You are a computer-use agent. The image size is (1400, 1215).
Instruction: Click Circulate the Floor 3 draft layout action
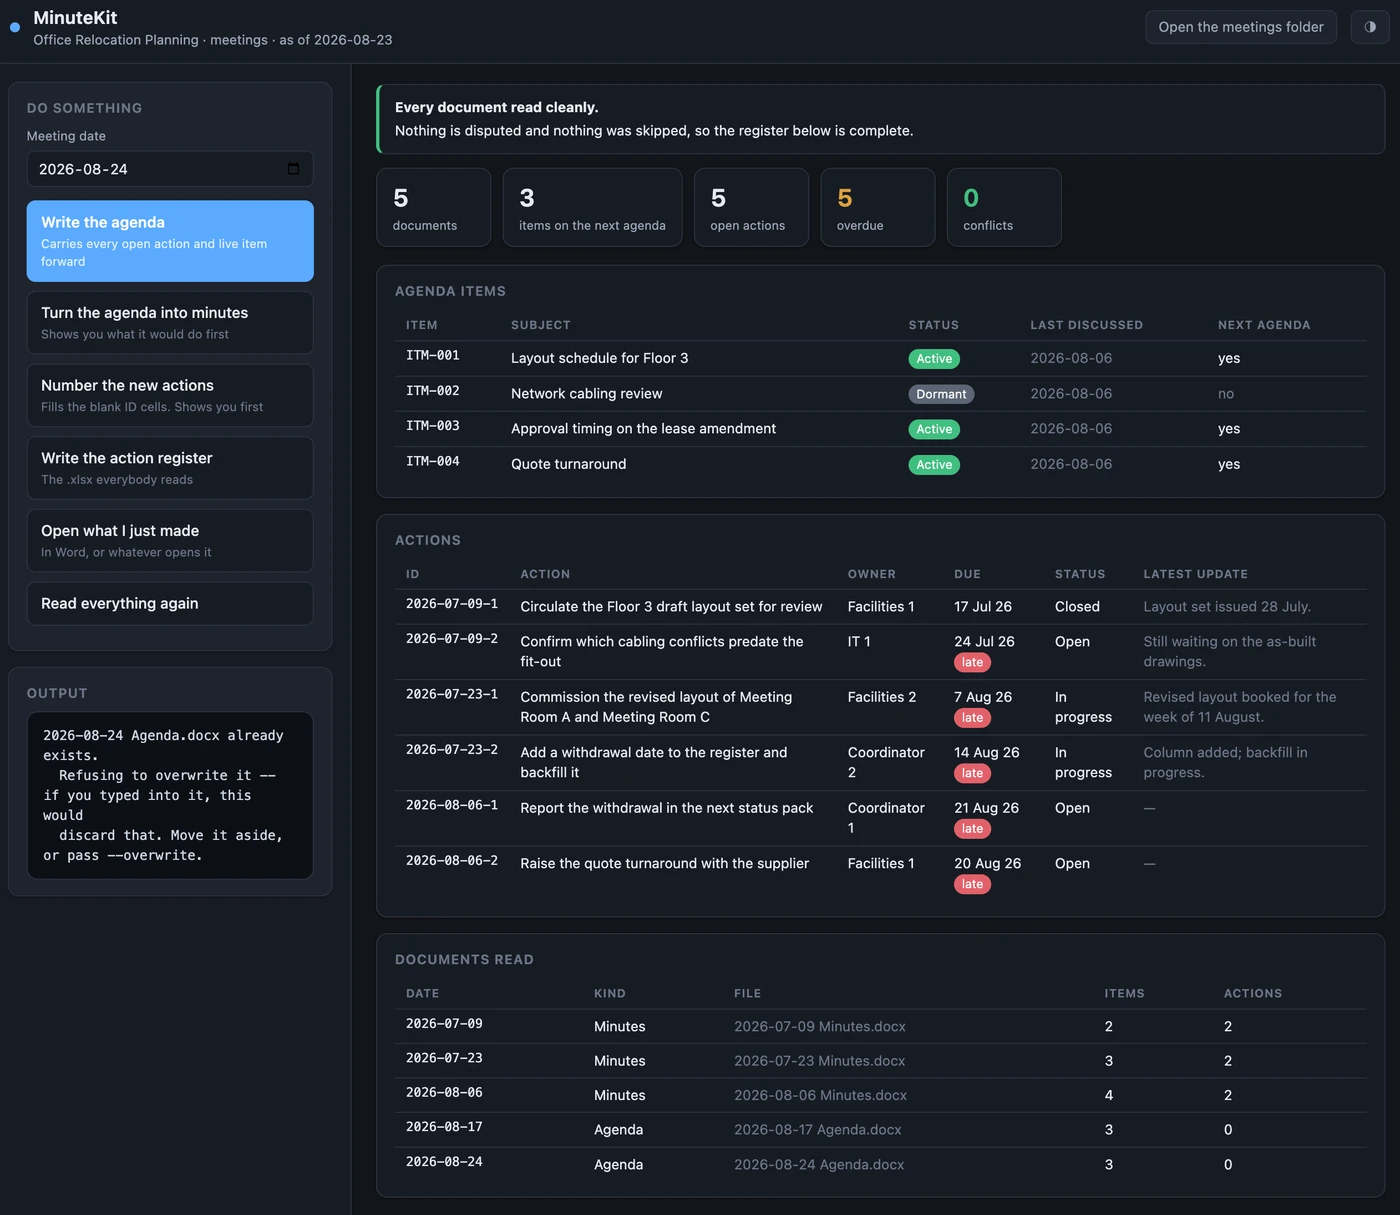pos(671,607)
